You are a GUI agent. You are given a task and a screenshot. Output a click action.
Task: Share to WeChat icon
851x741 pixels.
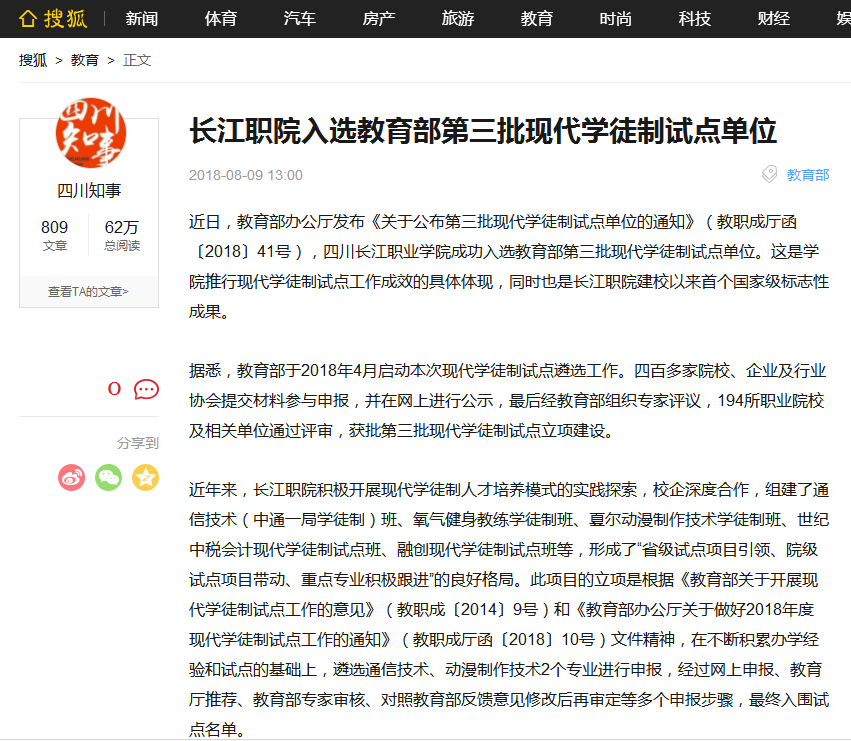(109, 478)
